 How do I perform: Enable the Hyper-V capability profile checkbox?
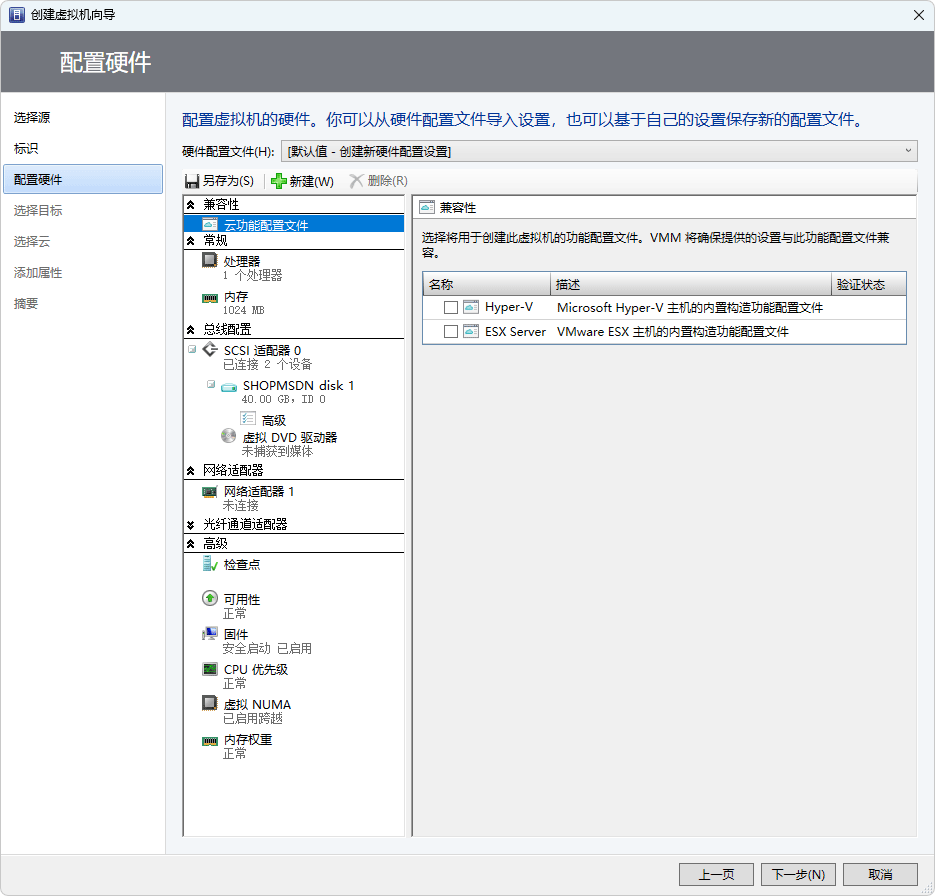(x=451, y=308)
